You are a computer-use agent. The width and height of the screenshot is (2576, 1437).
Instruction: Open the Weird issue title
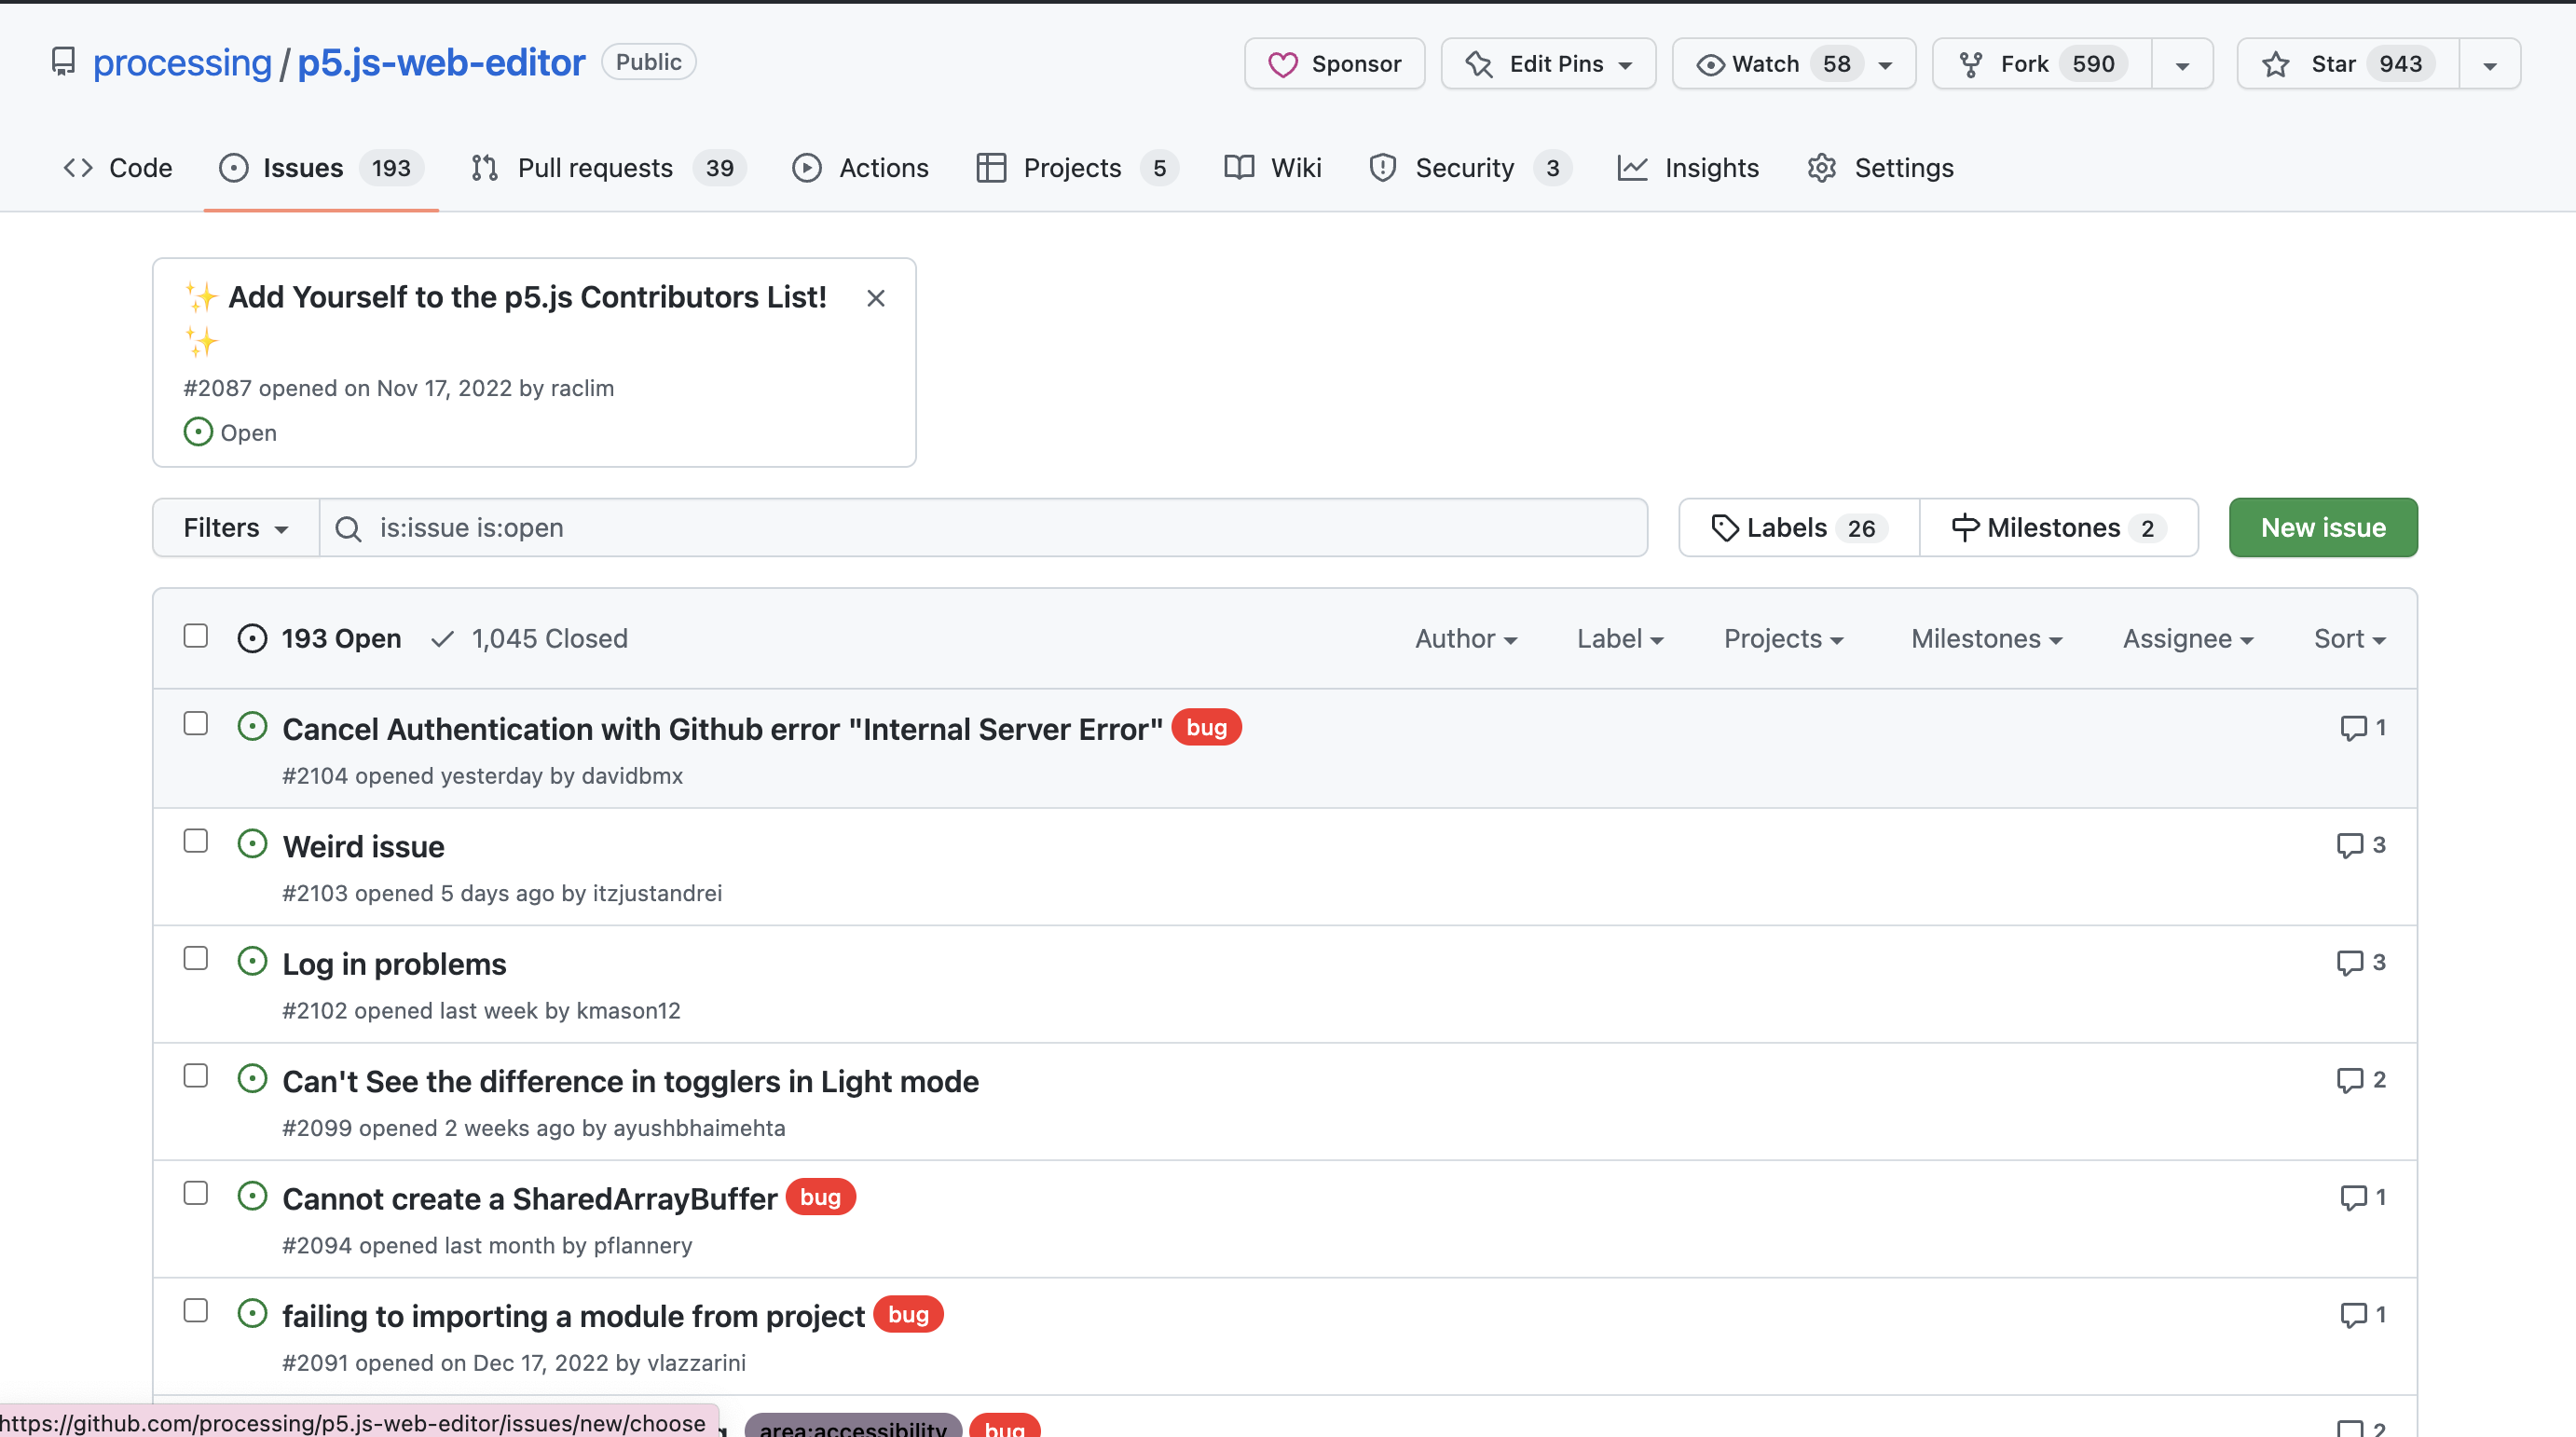[364, 846]
